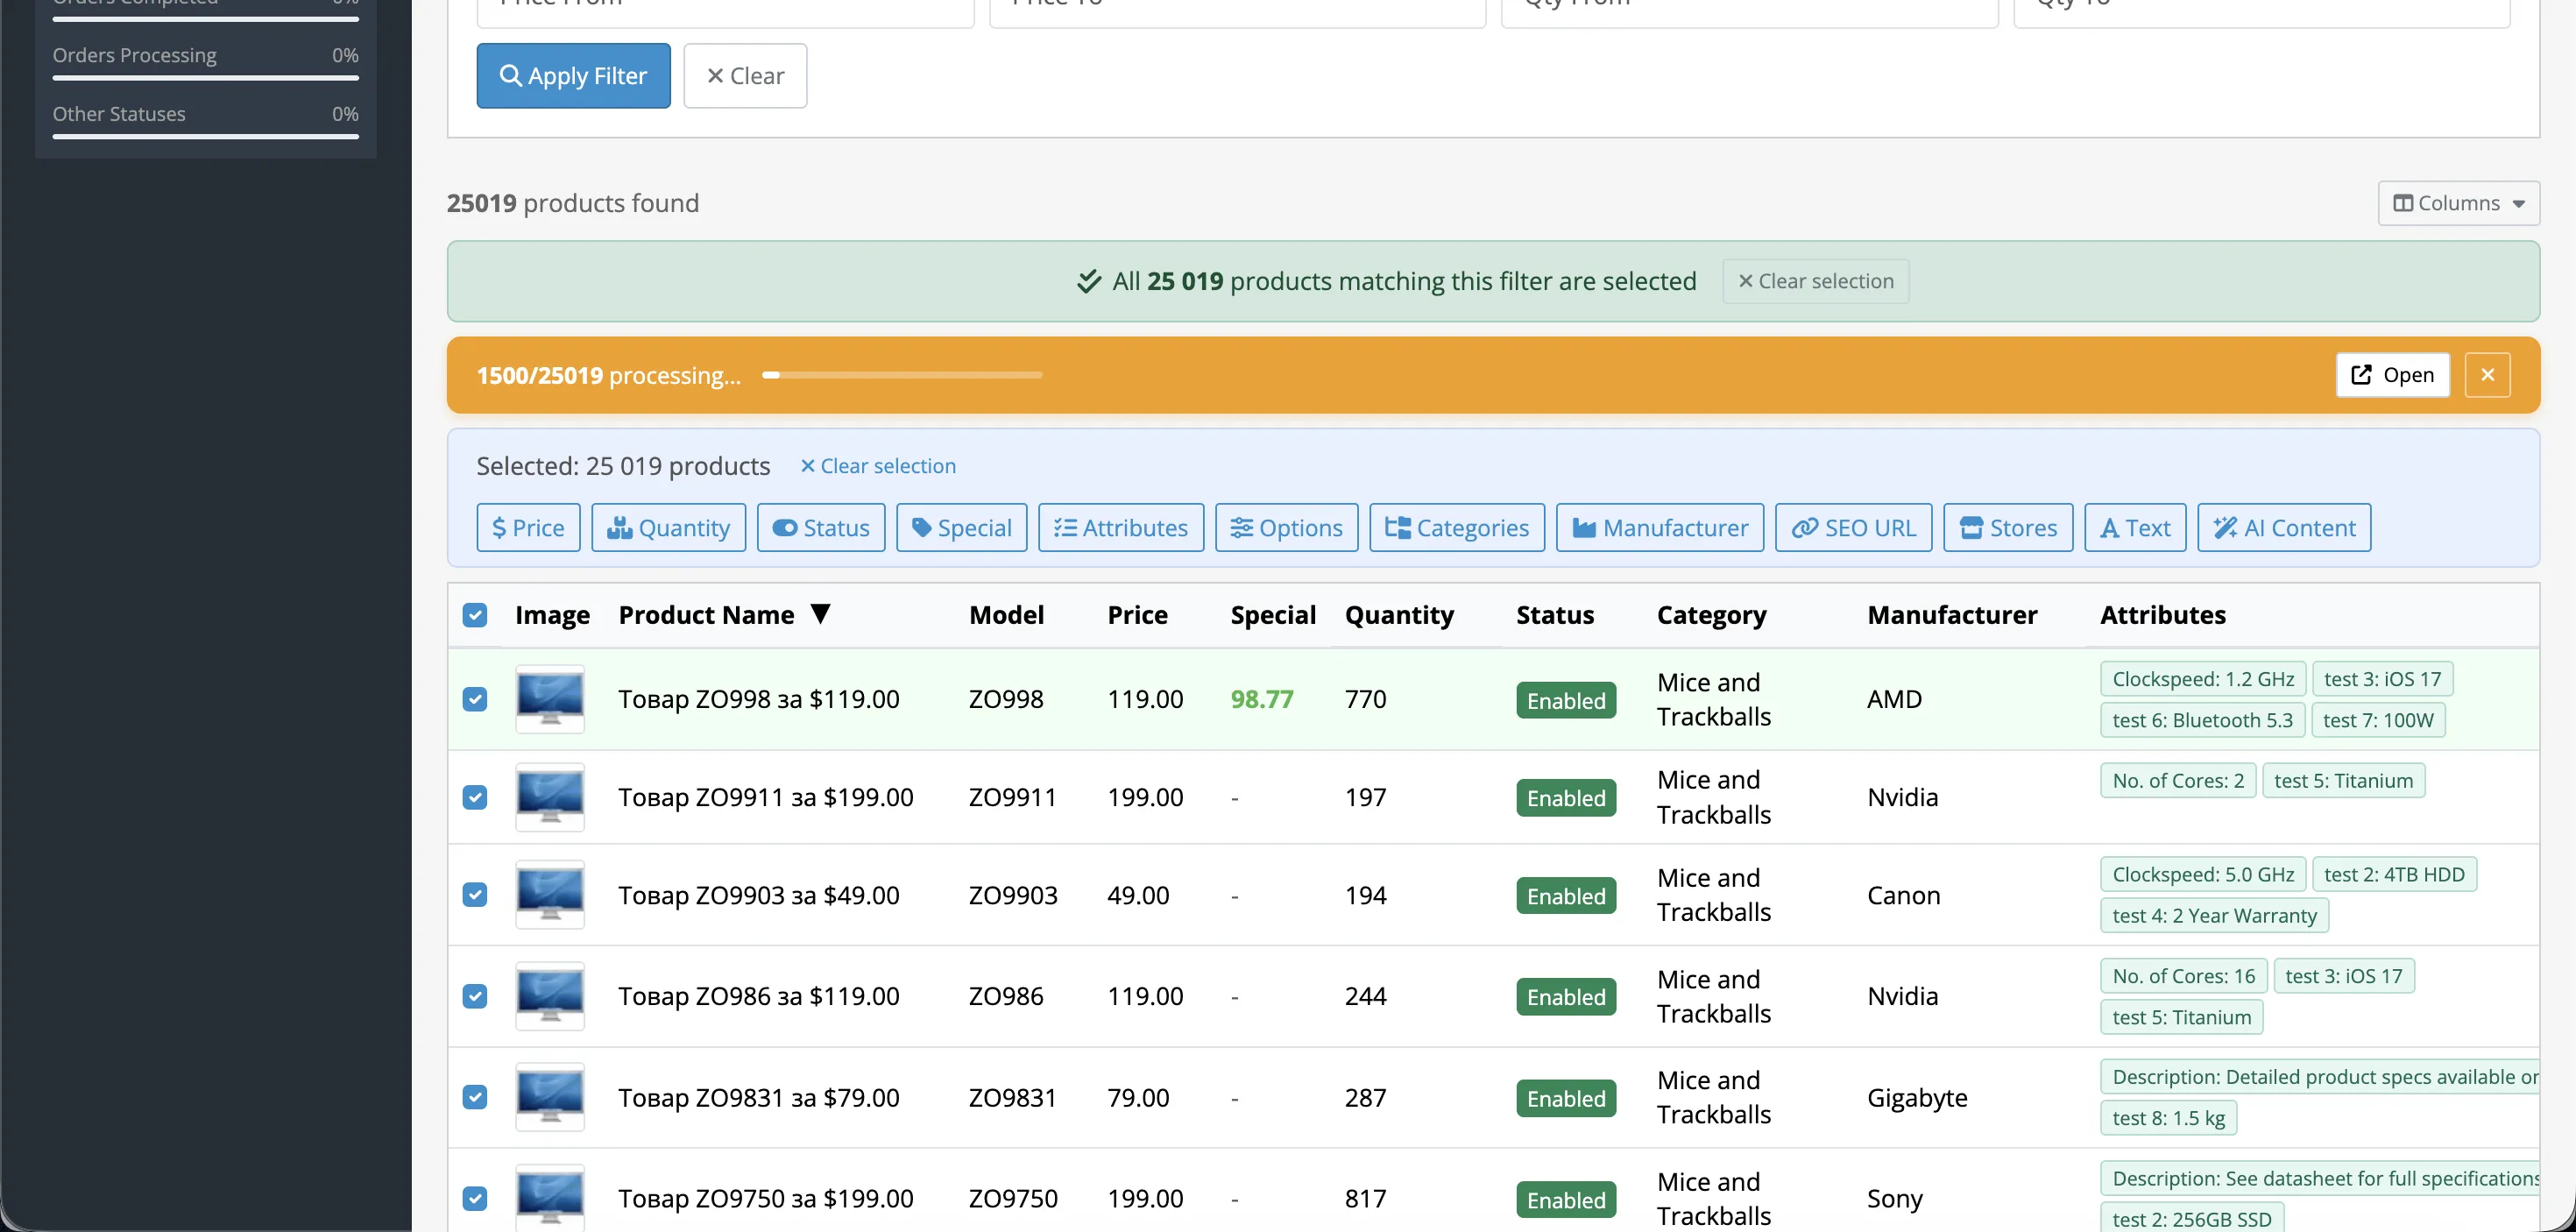Click the test 4: 2 Year Warranty tag
The width and height of the screenshot is (2576, 1232).
pyautogui.click(x=2214, y=915)
